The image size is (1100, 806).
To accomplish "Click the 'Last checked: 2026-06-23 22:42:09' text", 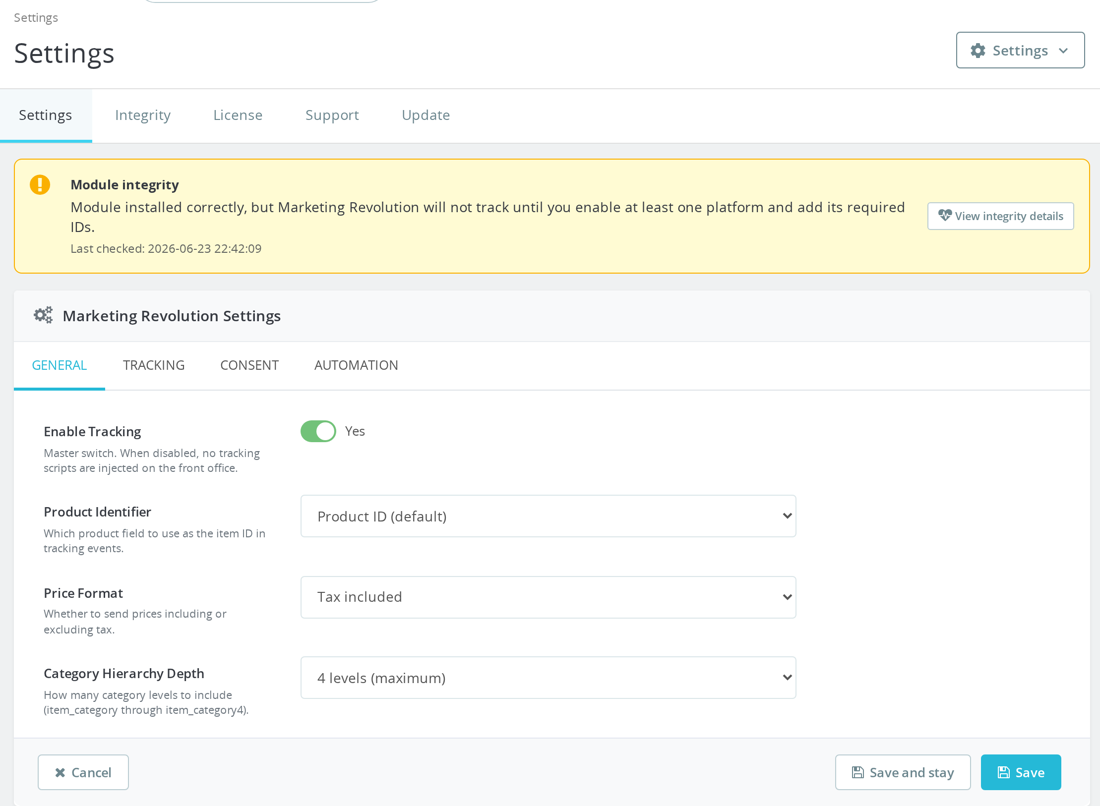I will point(166,248).
